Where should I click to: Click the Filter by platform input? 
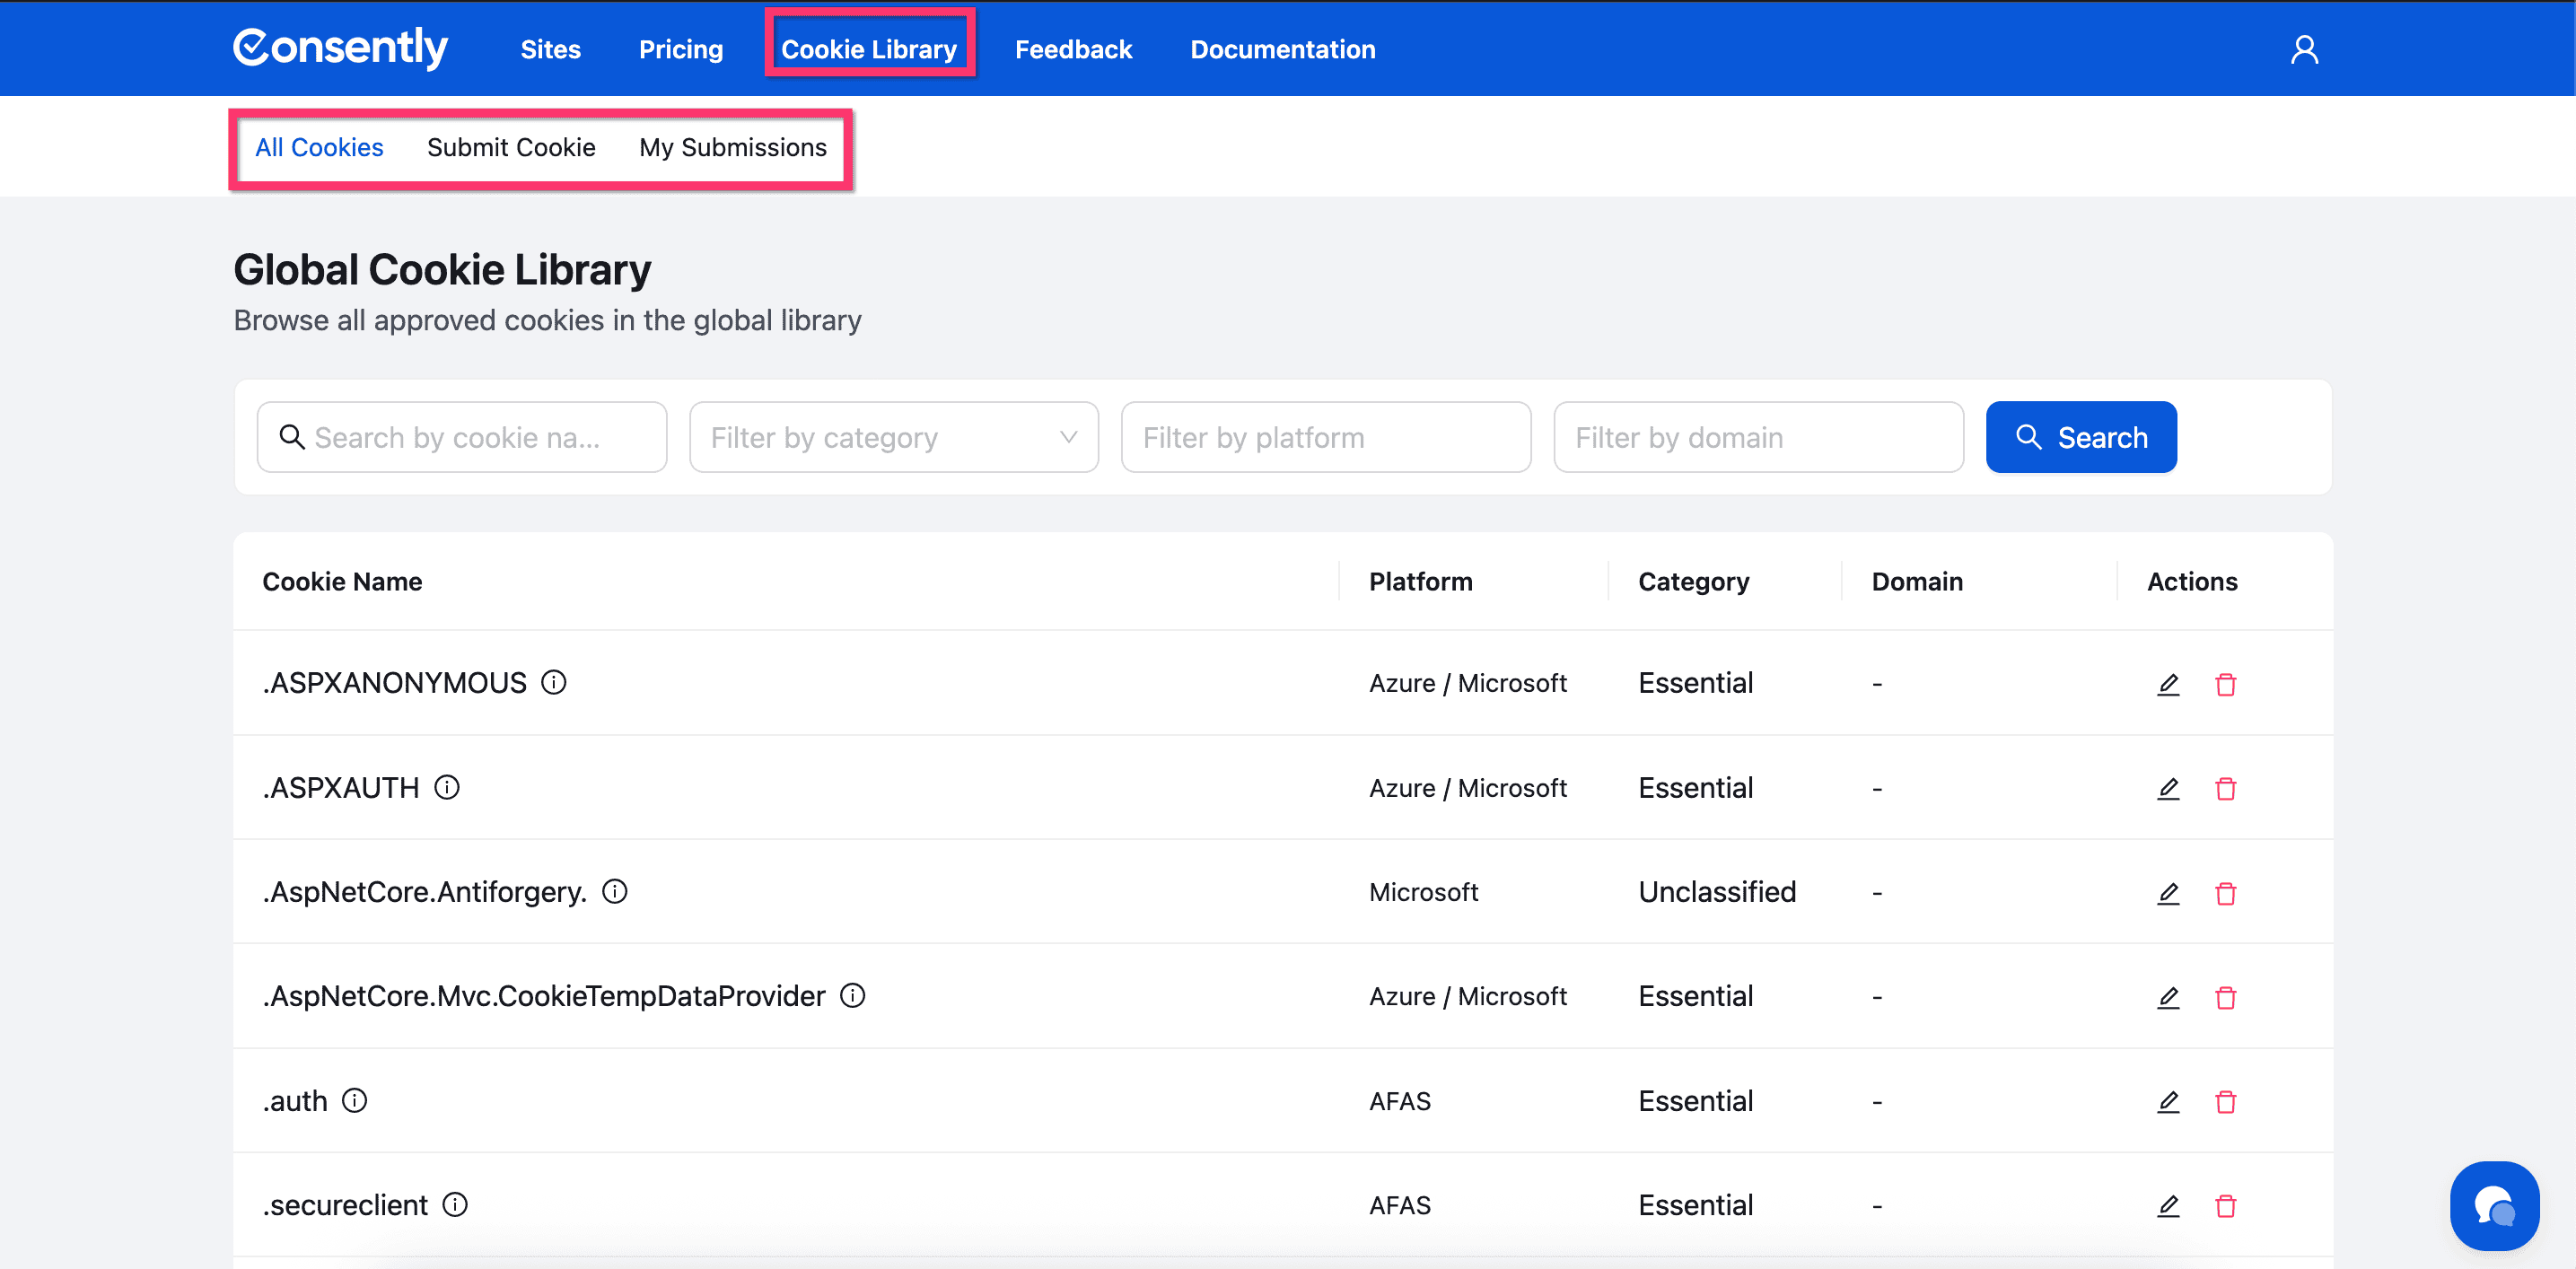[x=1325, y=437]
